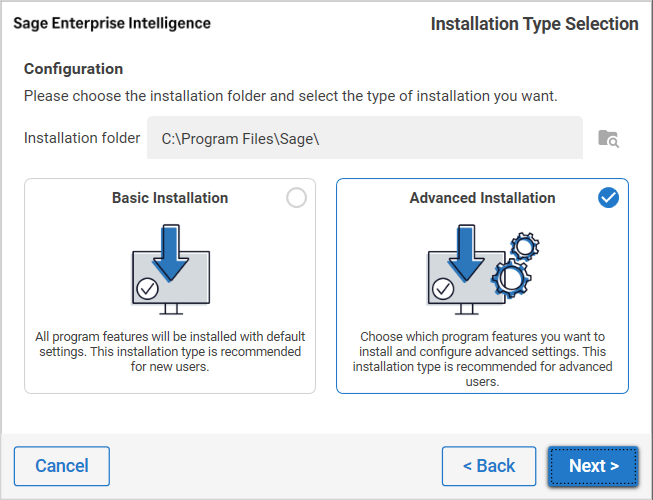Click the checkmark circle on Basic monitor graphic
The width and height of the screenshot is (653, 500).
148,288
